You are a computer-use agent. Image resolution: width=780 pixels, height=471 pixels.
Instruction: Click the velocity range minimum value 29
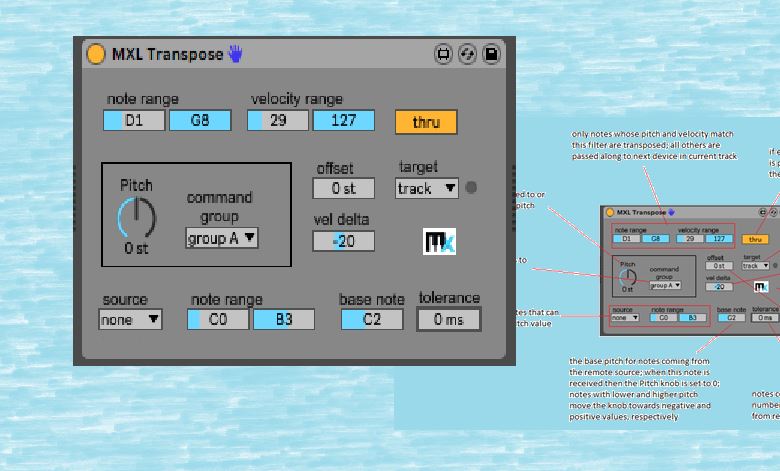point(277,121)
